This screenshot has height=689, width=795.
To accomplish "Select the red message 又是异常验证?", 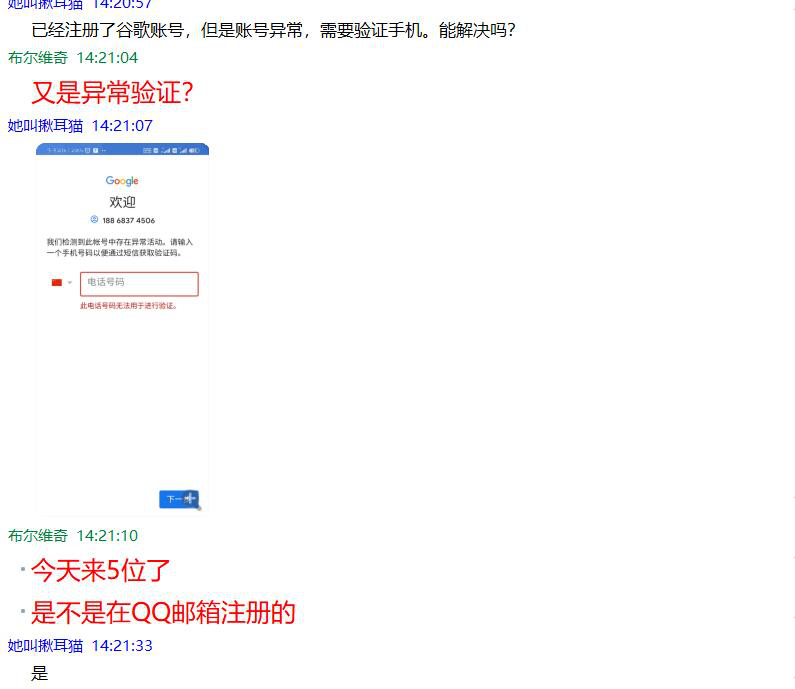I will (112, 93).
